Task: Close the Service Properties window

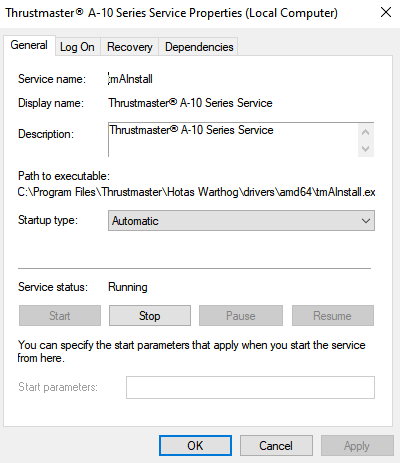Action: point(386,13)
